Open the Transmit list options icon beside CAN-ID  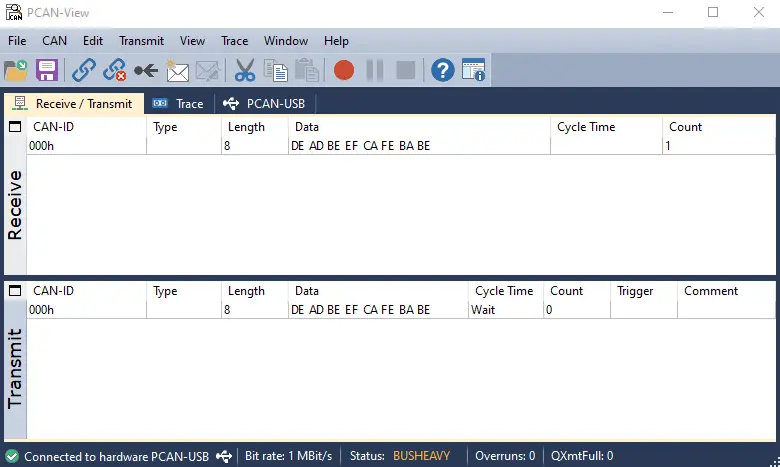pos(15,291)
